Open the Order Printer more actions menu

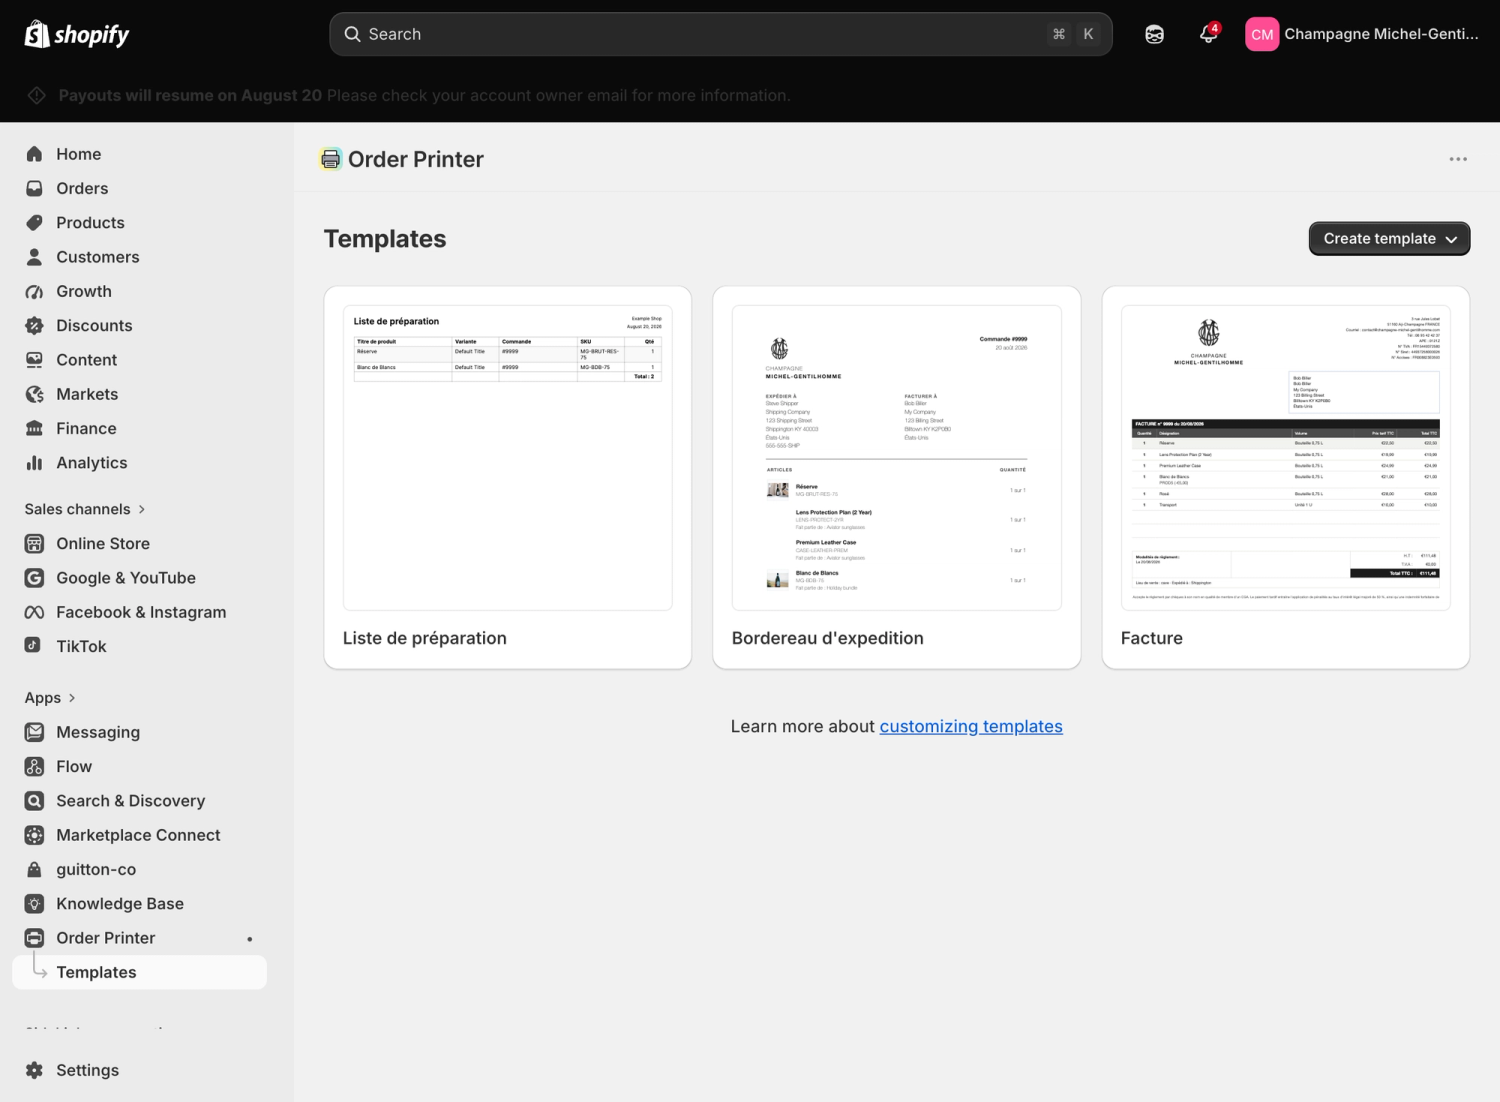pyautogui.click(x=1458, y=159)
